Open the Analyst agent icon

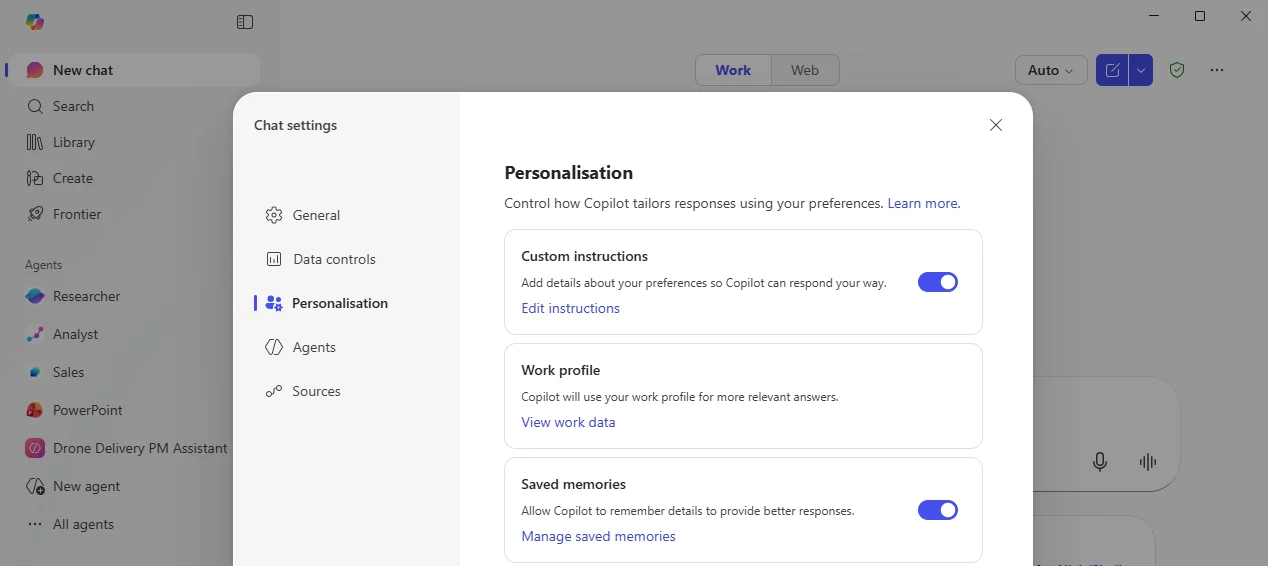point(35,334)
